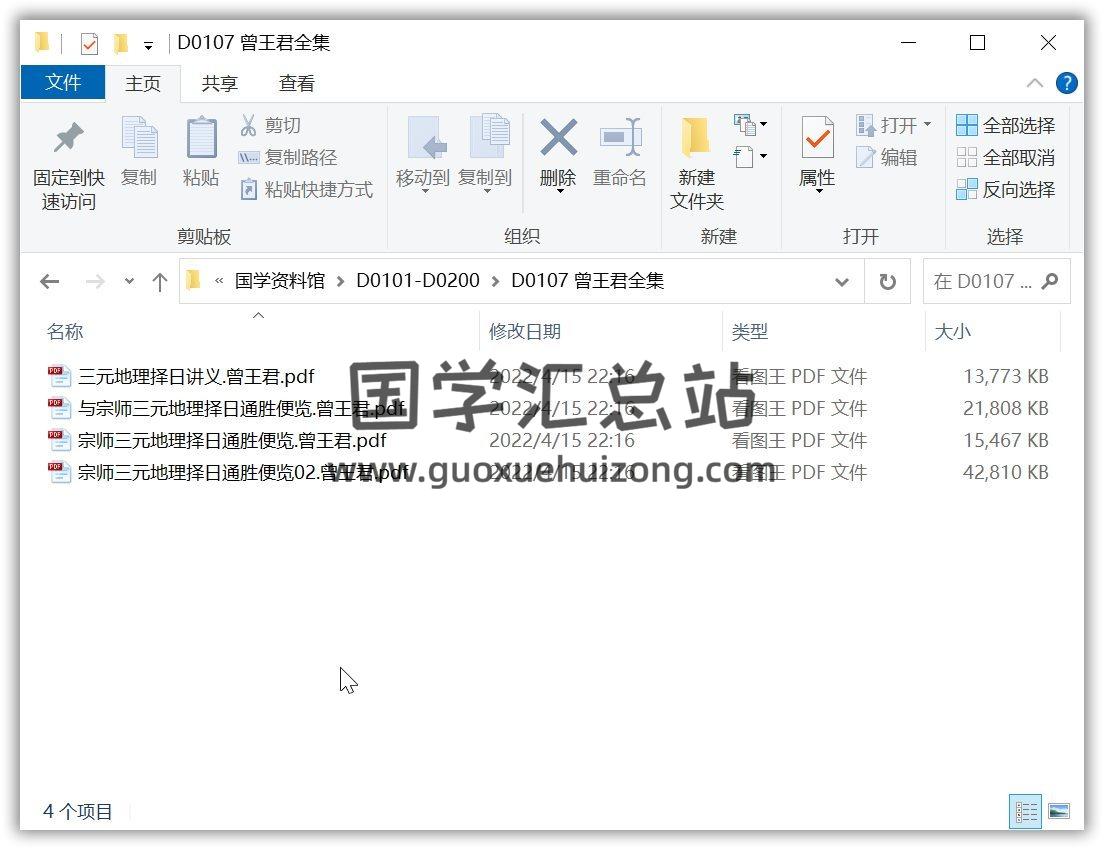
Task: Click 全部选择 to select all files
Action: pos(1006,125)
